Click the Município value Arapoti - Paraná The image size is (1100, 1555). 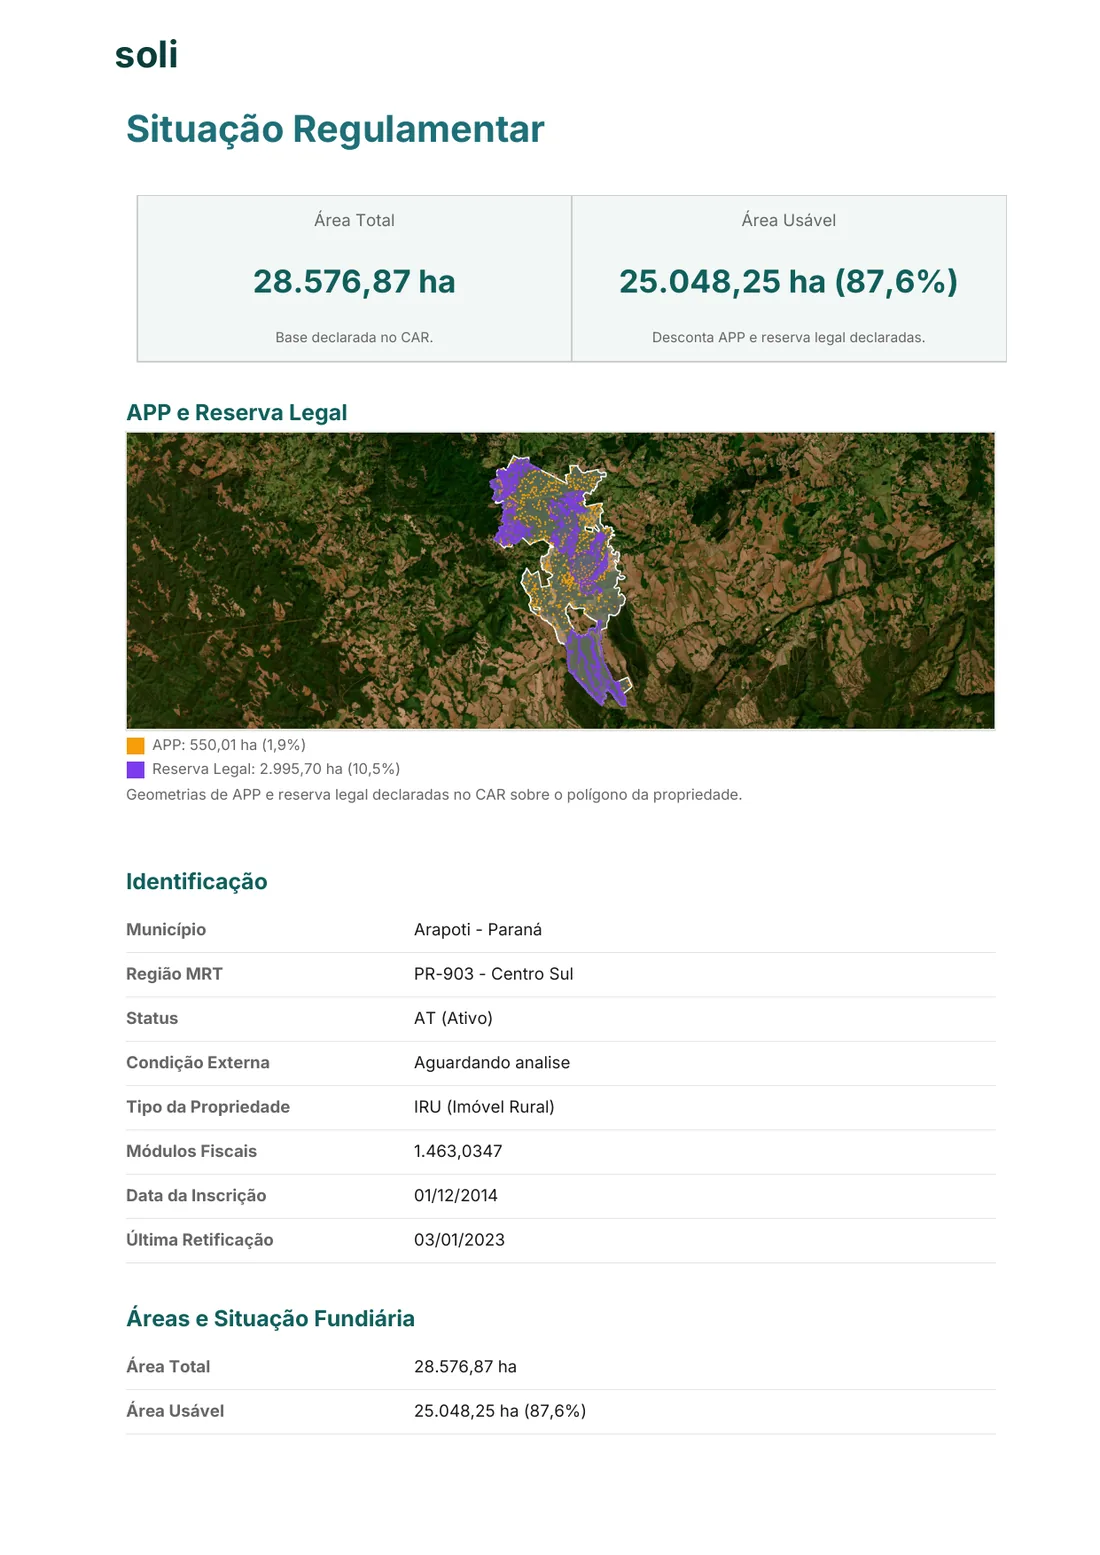point(478,930)
